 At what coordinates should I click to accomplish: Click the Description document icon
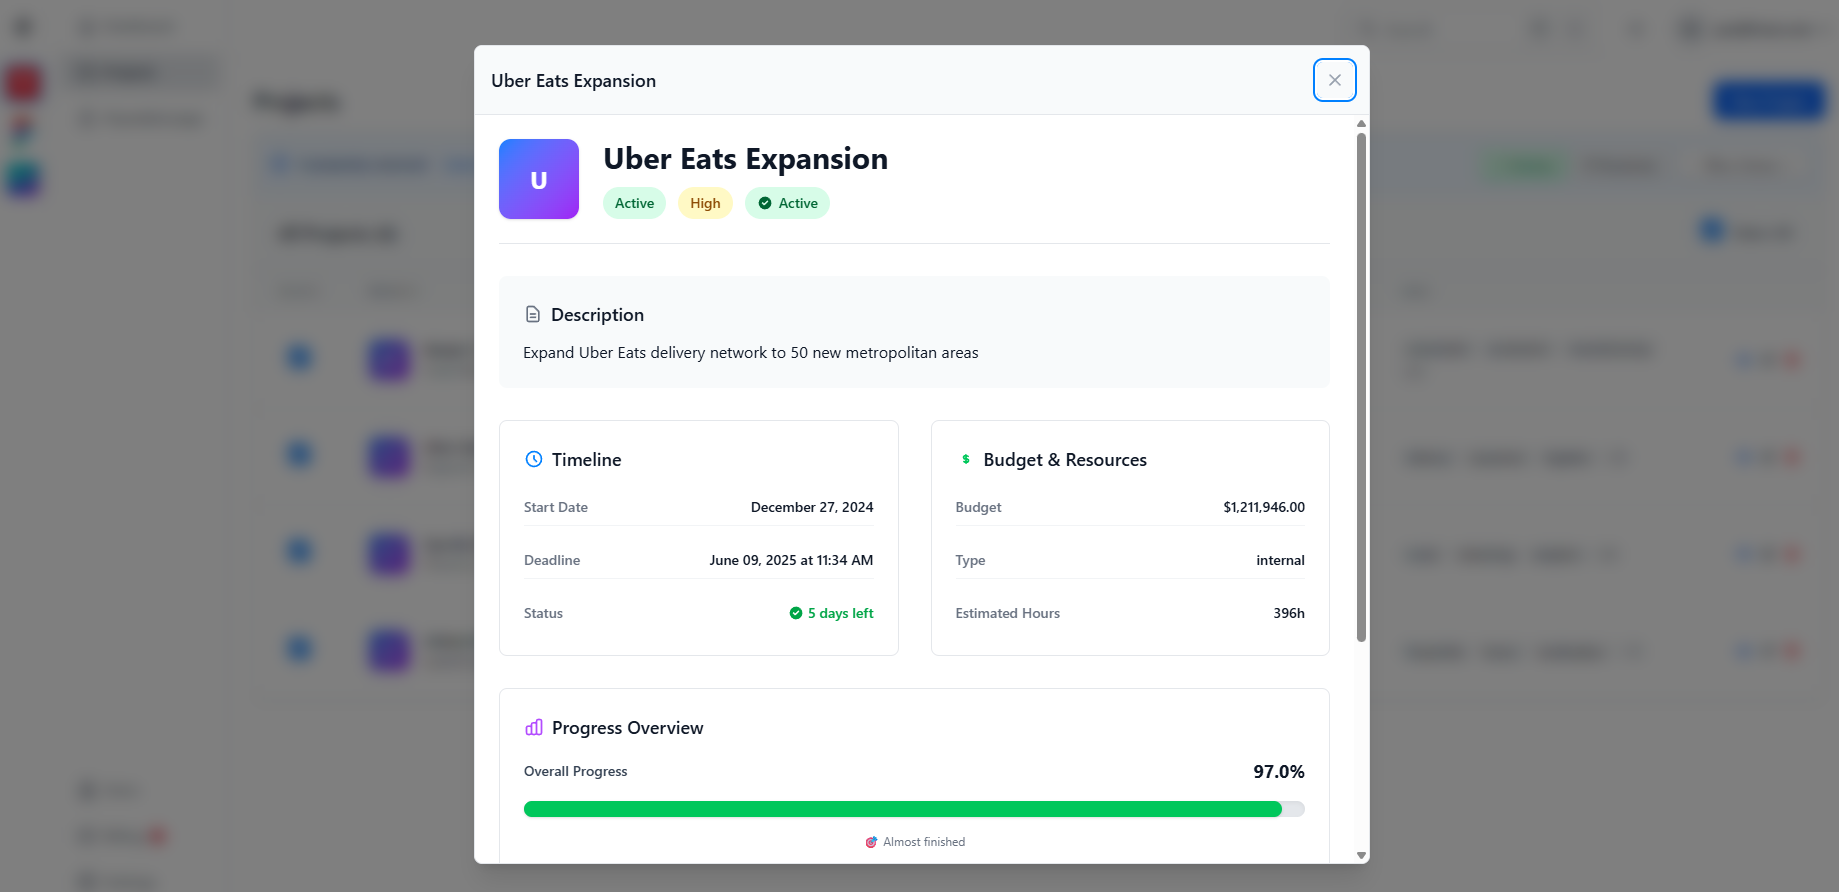533,315
